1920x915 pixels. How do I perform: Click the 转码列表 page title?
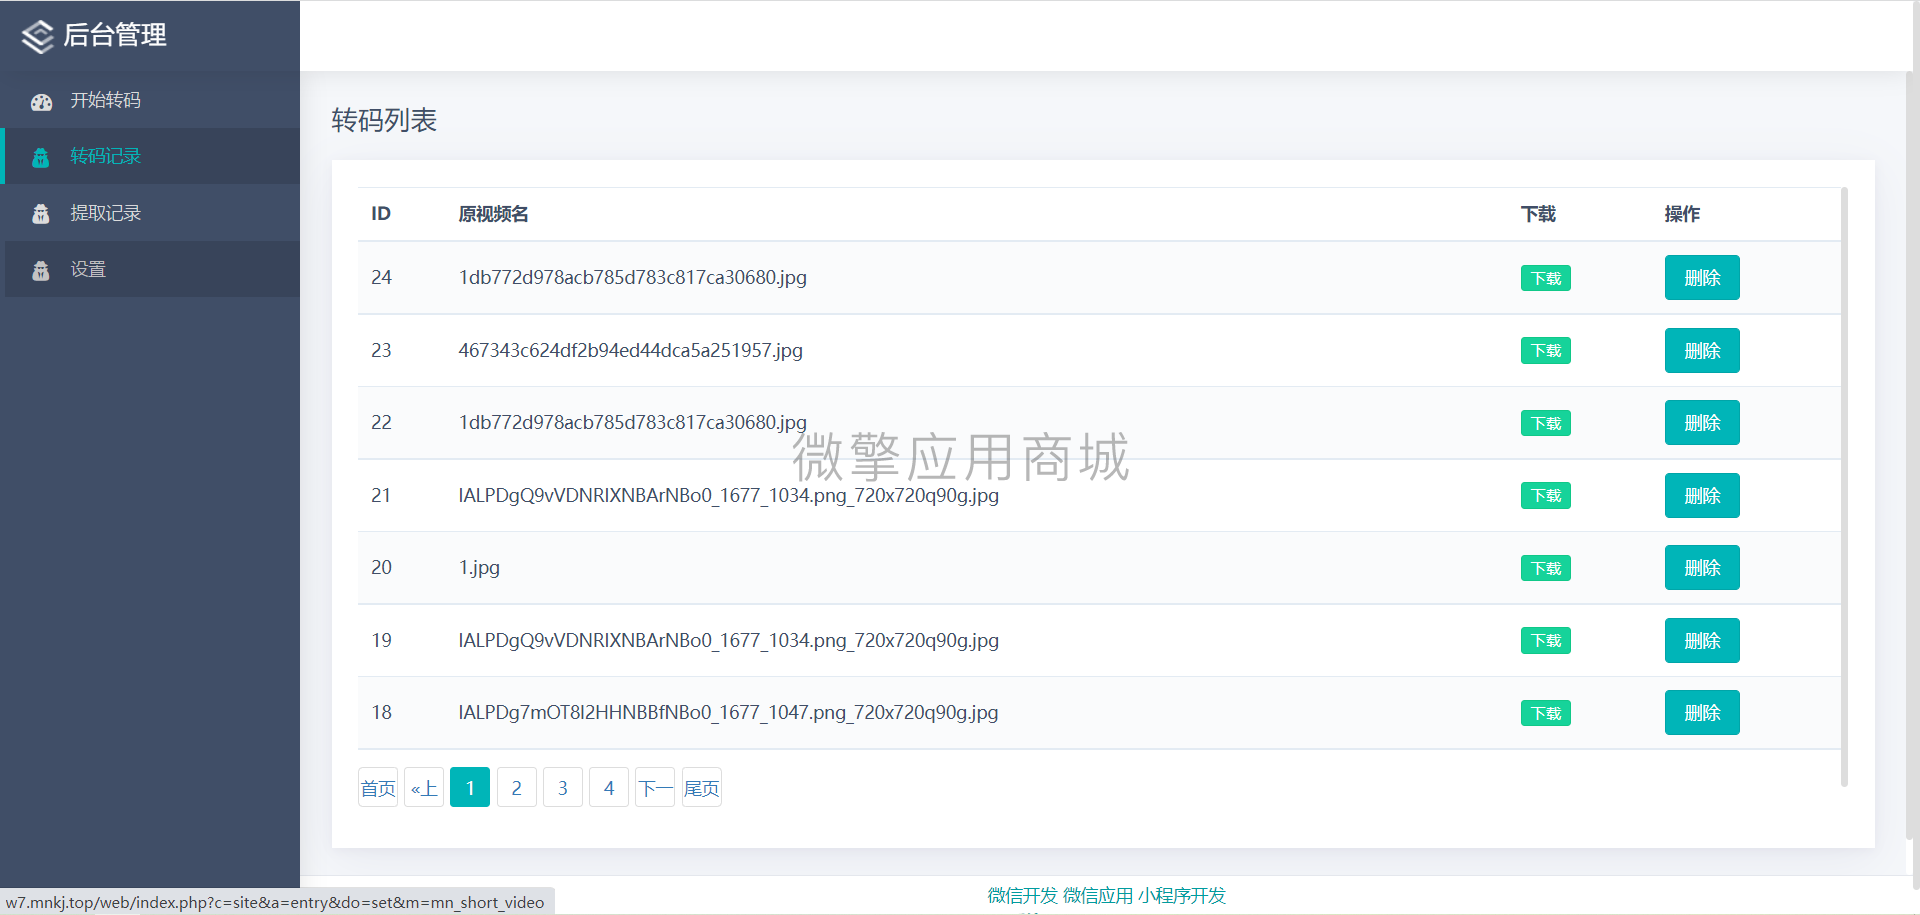click(384, 120)
